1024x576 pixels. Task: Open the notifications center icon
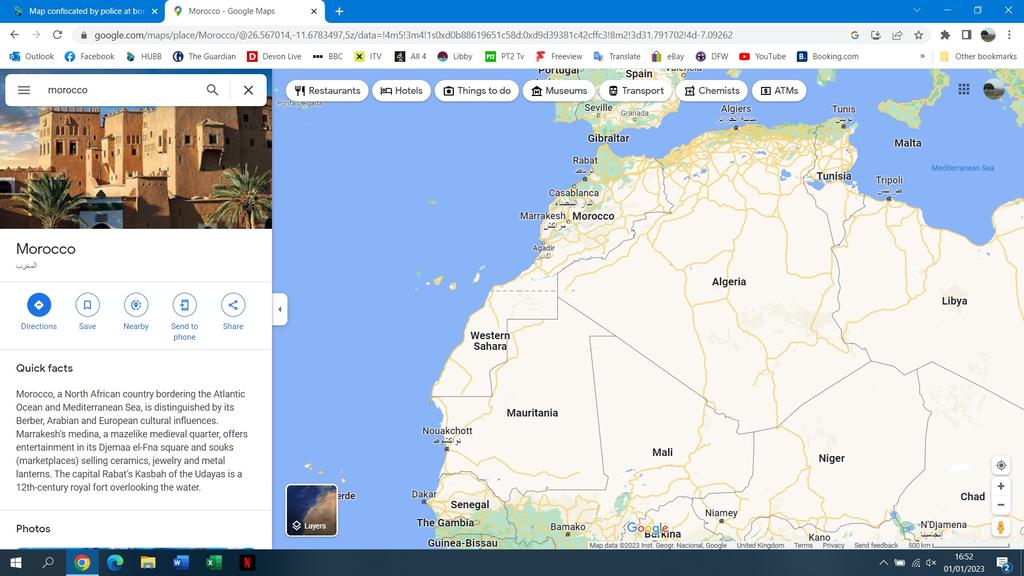pos(1004,563)
